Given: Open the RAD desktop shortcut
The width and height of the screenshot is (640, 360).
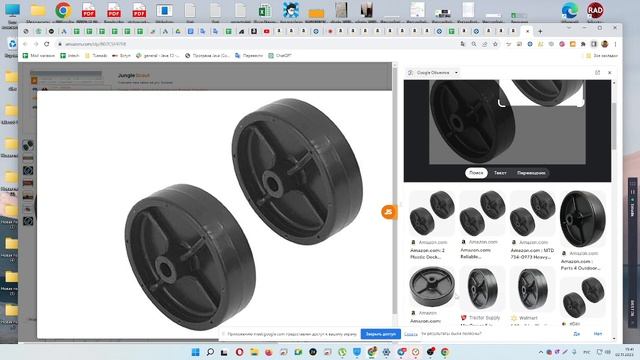Looking at the screenshot, I should pos(595,11).
